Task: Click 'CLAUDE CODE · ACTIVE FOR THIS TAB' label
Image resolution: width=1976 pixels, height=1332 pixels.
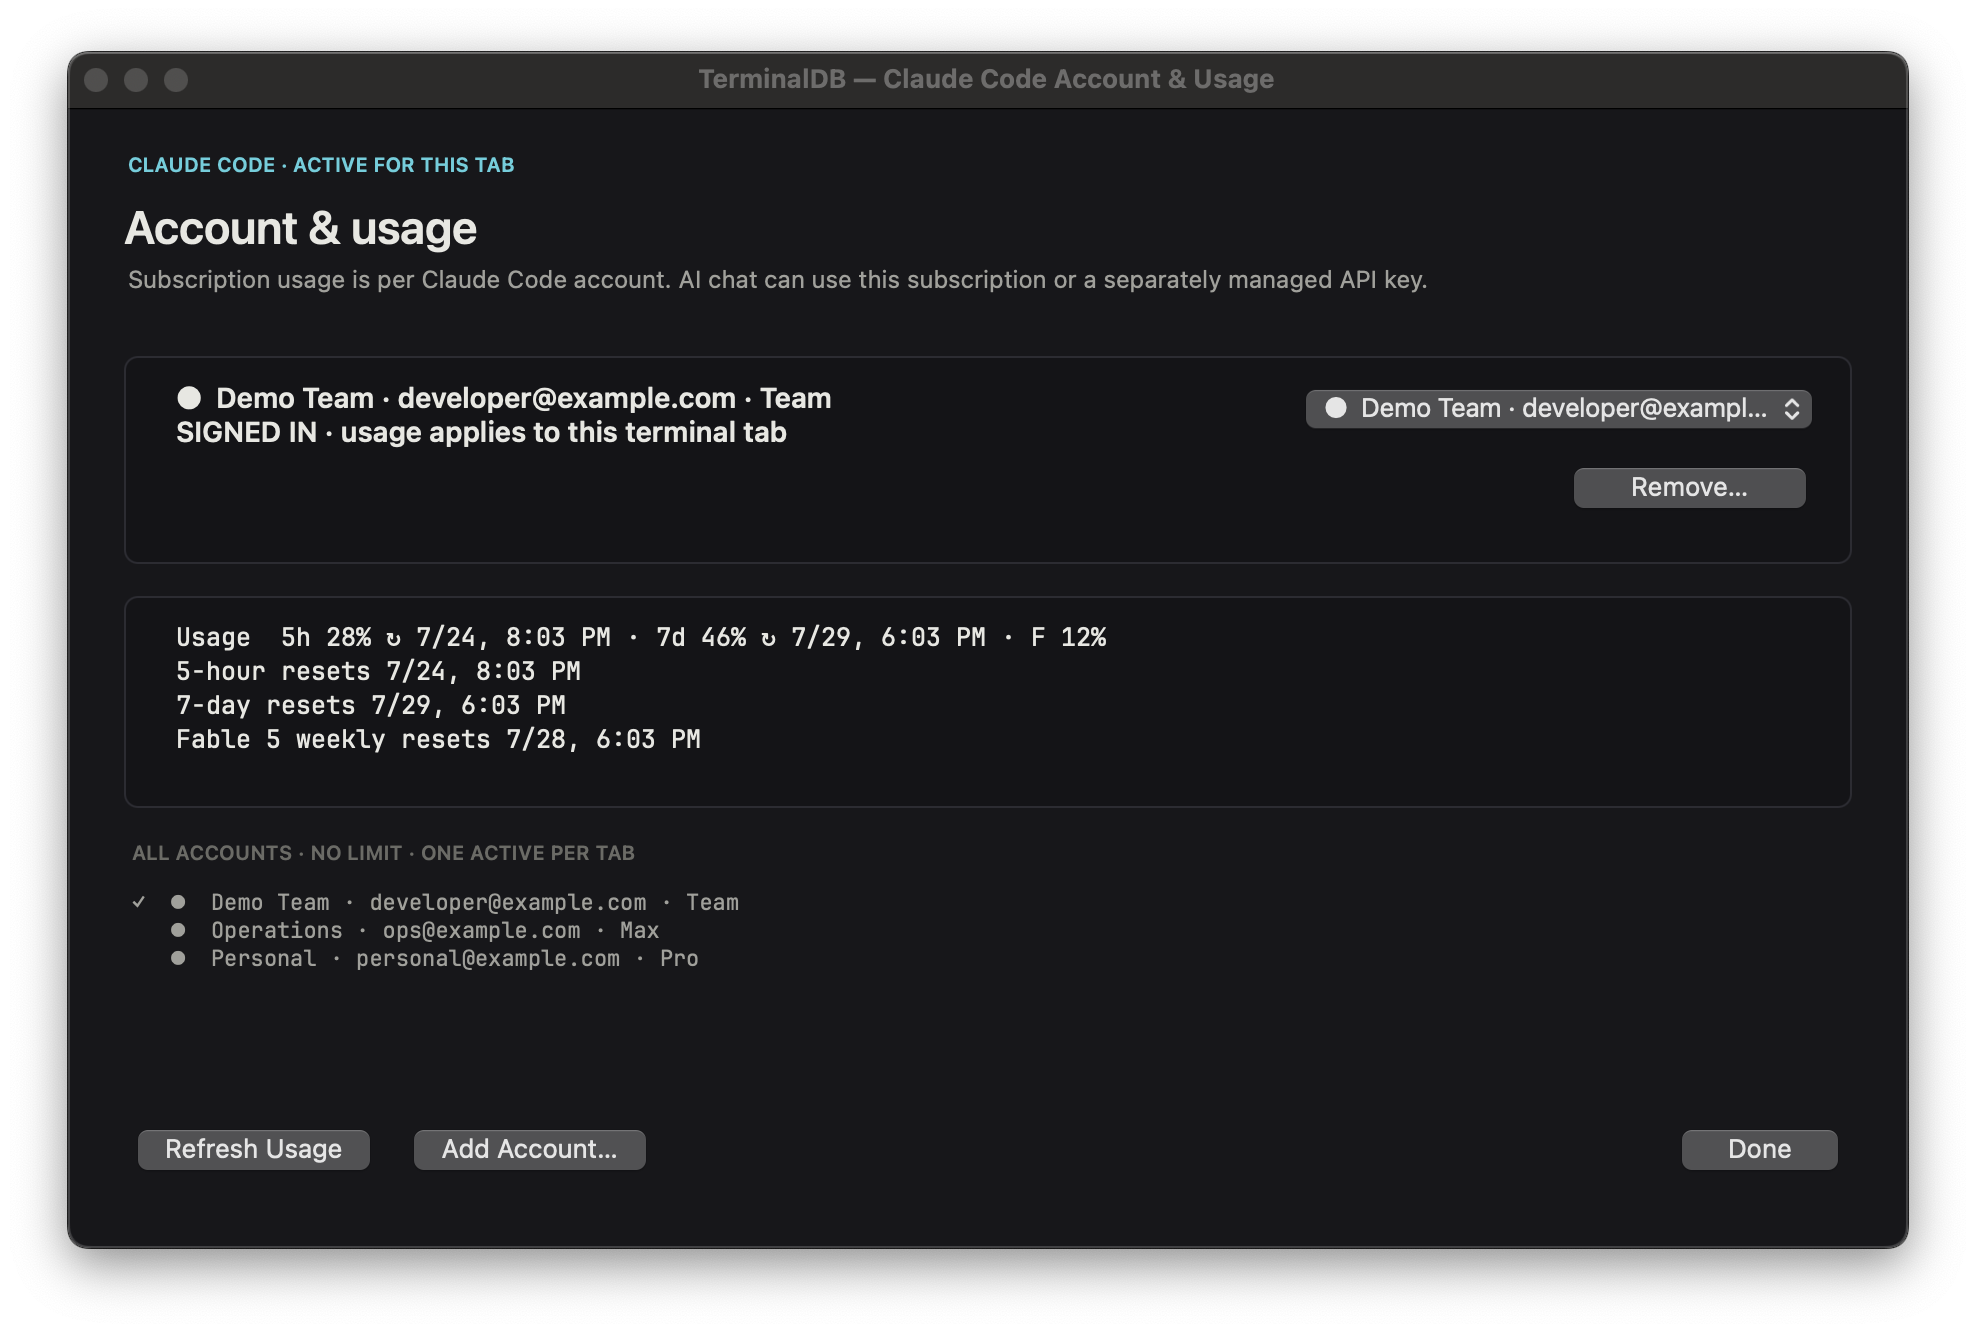Action: tap(321, 165)
